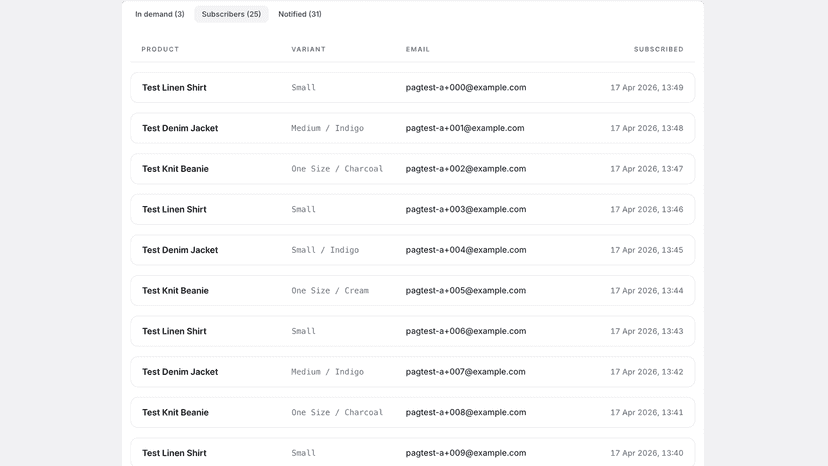
Task: Click email pagtest-a+007@example.com
Action: 465,372
